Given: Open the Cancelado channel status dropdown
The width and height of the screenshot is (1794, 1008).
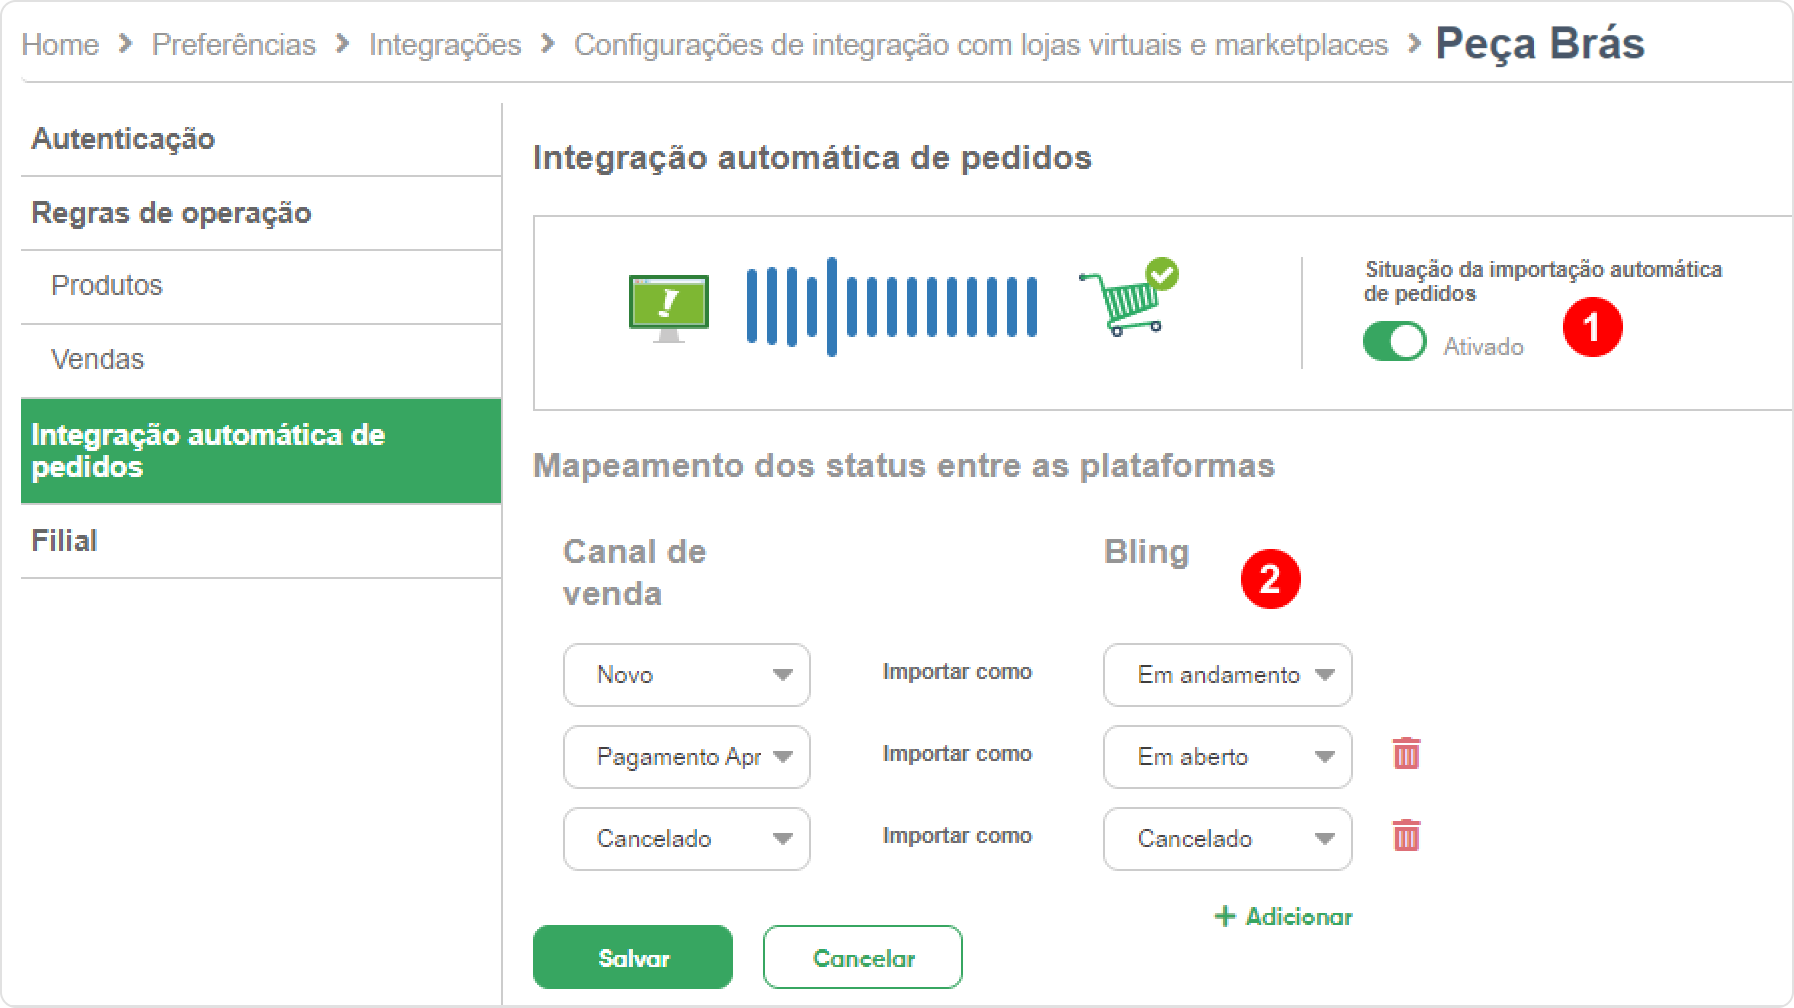Looking at the screenshot, I should [x=687, y=839].
